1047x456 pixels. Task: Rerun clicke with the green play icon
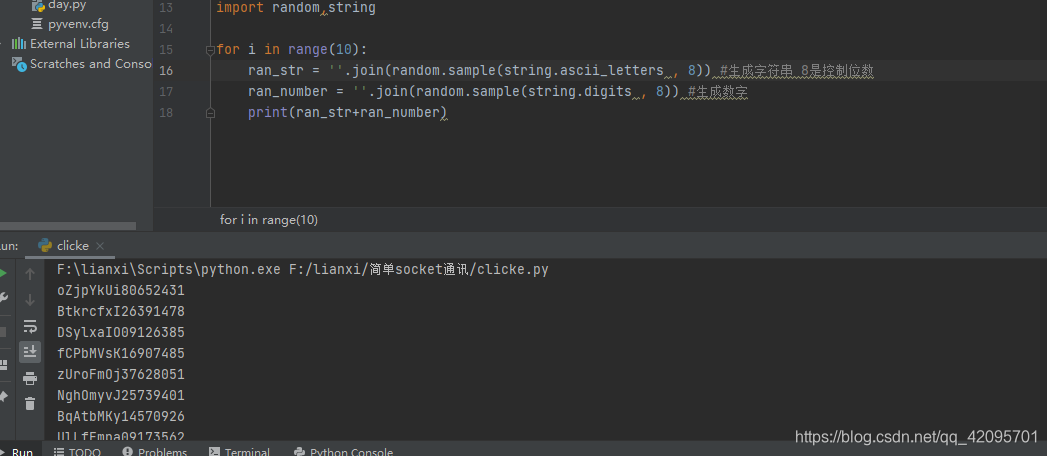point(3,274)
